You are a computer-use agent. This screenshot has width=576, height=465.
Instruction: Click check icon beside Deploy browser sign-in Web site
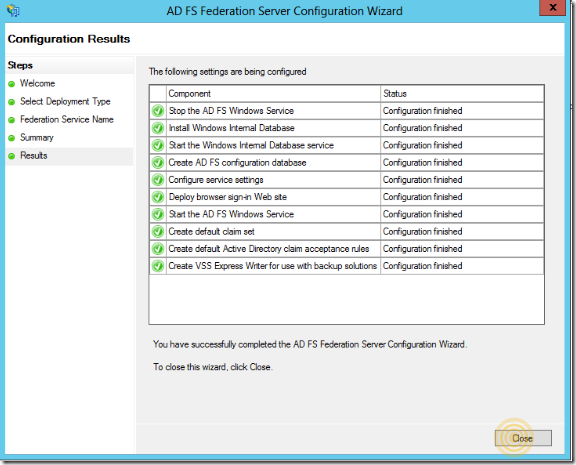tap(158, 197)
